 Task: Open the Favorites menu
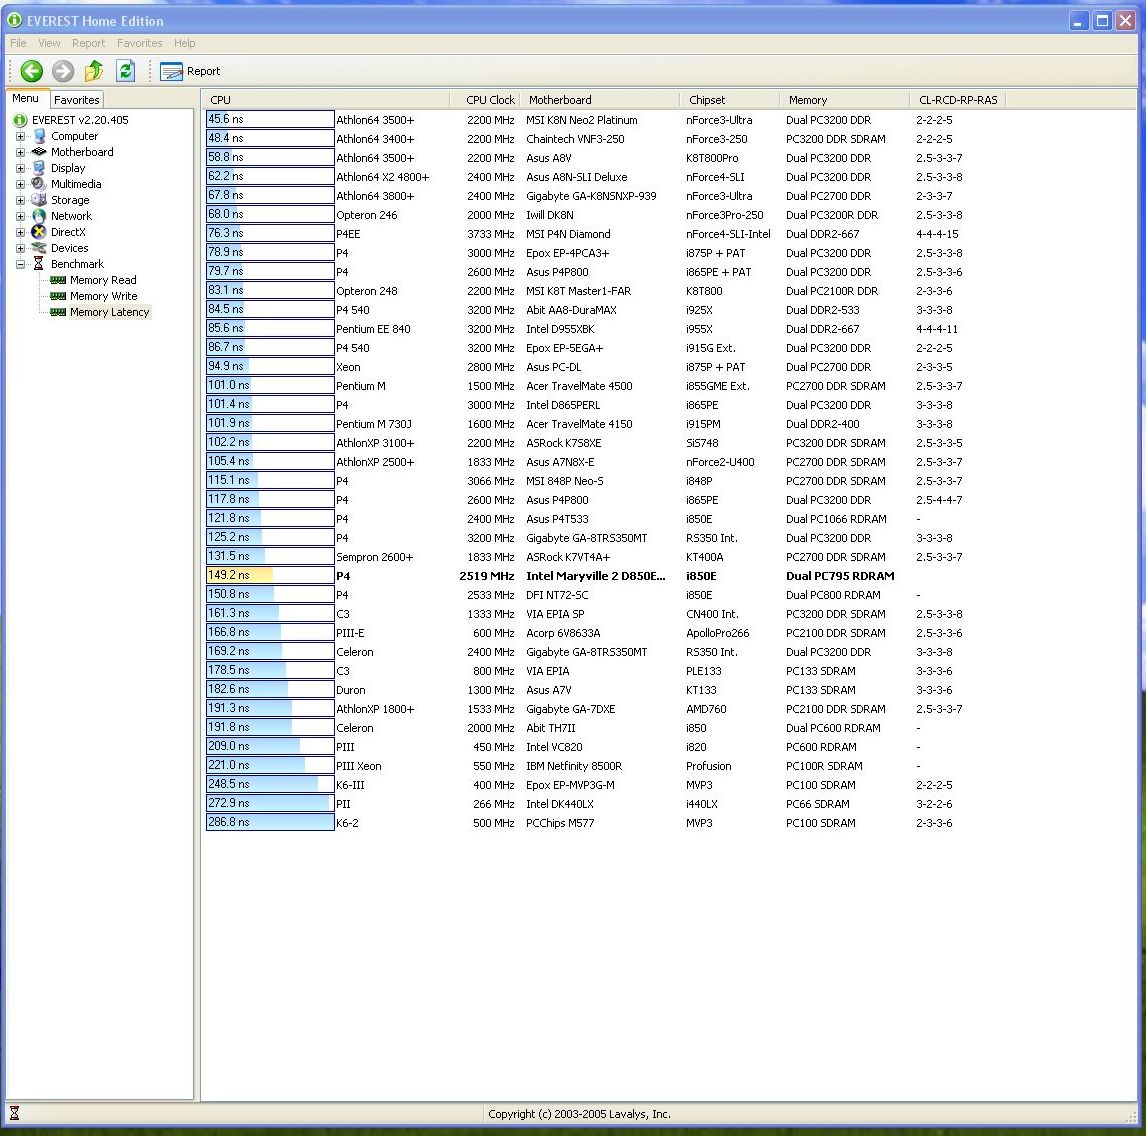click(x=140, y=43)
